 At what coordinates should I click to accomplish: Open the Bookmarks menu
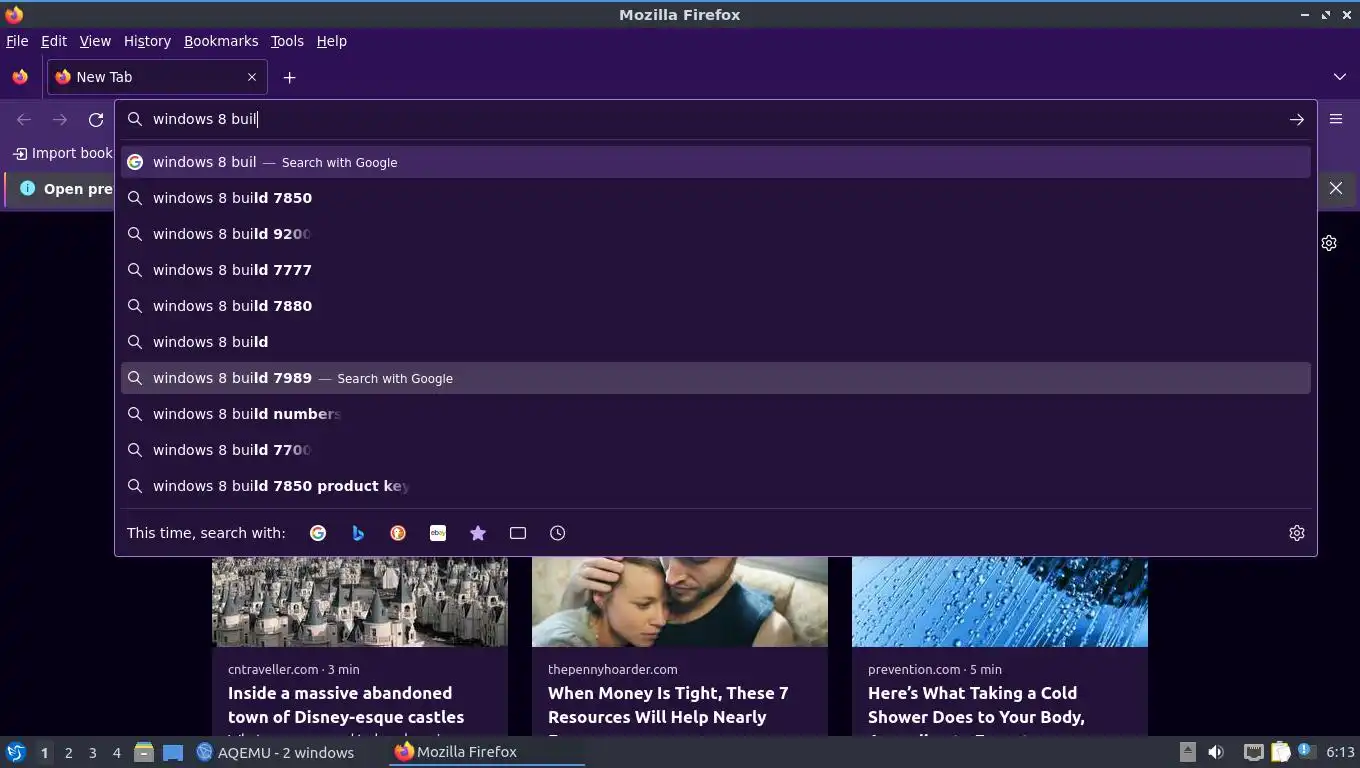click(x=221, y=41)
